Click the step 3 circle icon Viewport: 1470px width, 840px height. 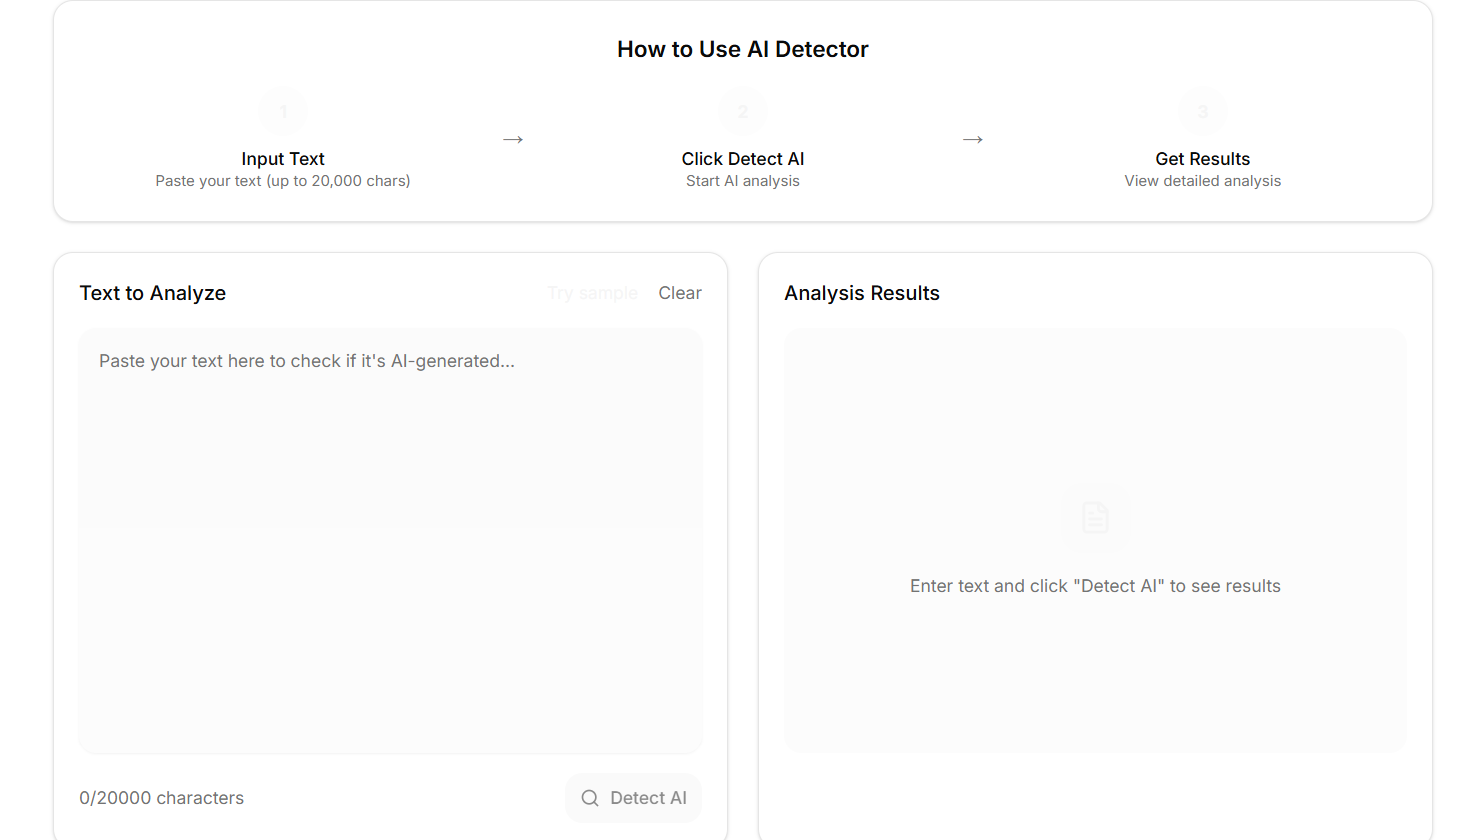pos(1203,112)
